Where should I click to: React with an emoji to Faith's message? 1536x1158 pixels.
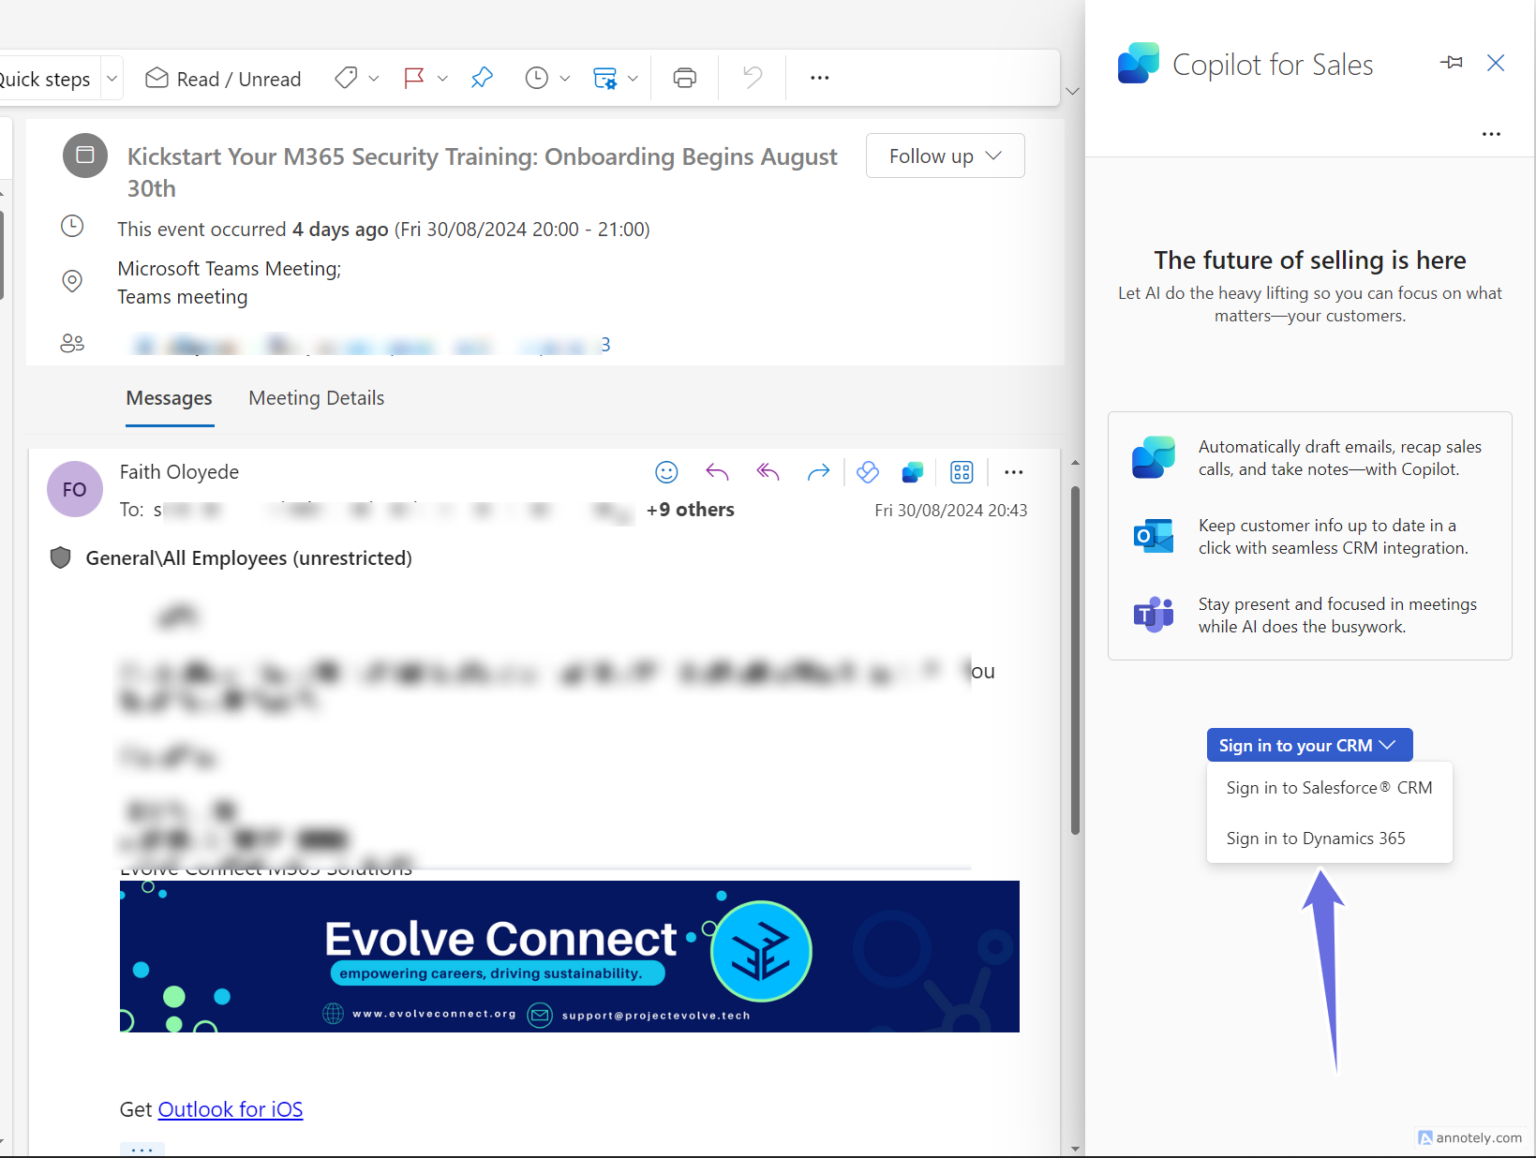pos(666,471)
